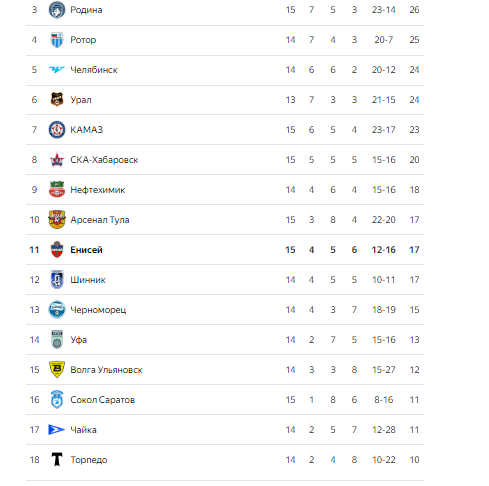
Task: Open the Сокол Саратов team link
Action: click(x=102, y=400)
